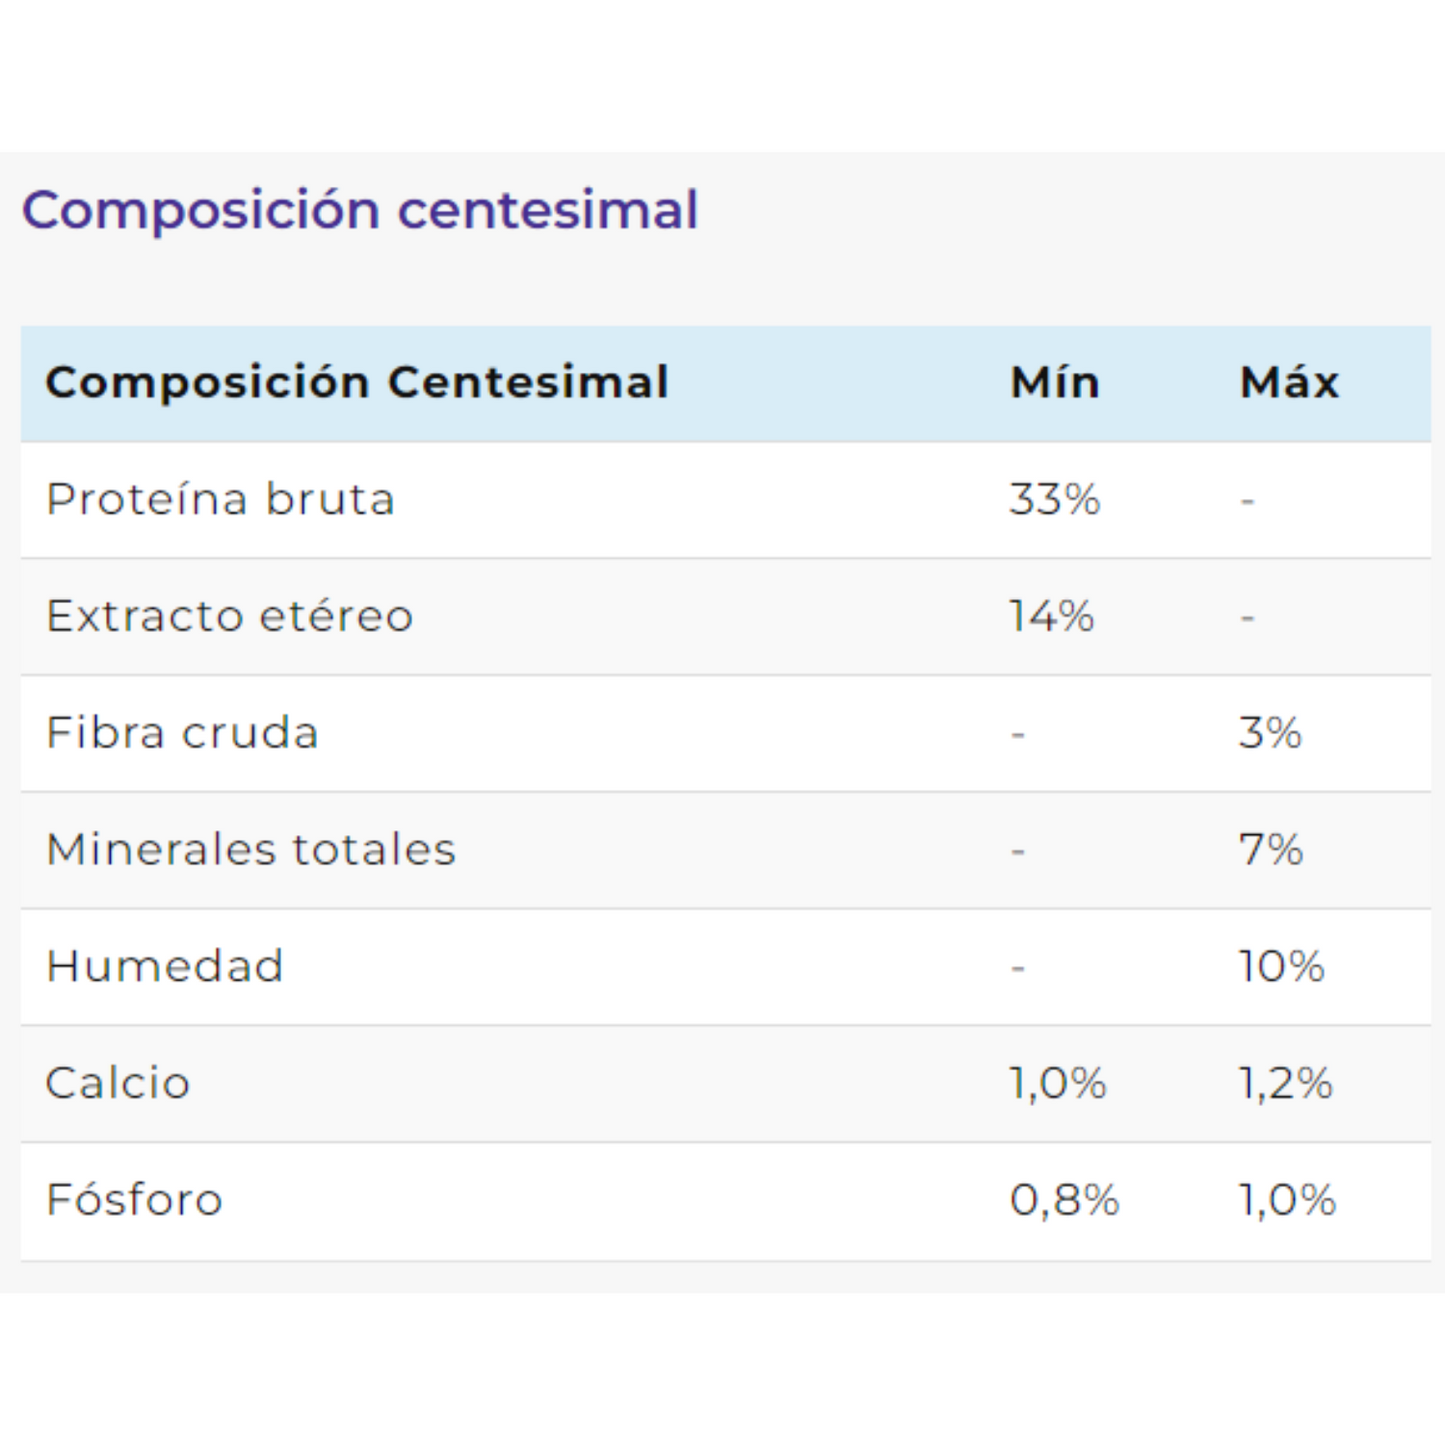Select the 'Humedad' row label
The image size is (1445, 1445).
coord(165,967)
